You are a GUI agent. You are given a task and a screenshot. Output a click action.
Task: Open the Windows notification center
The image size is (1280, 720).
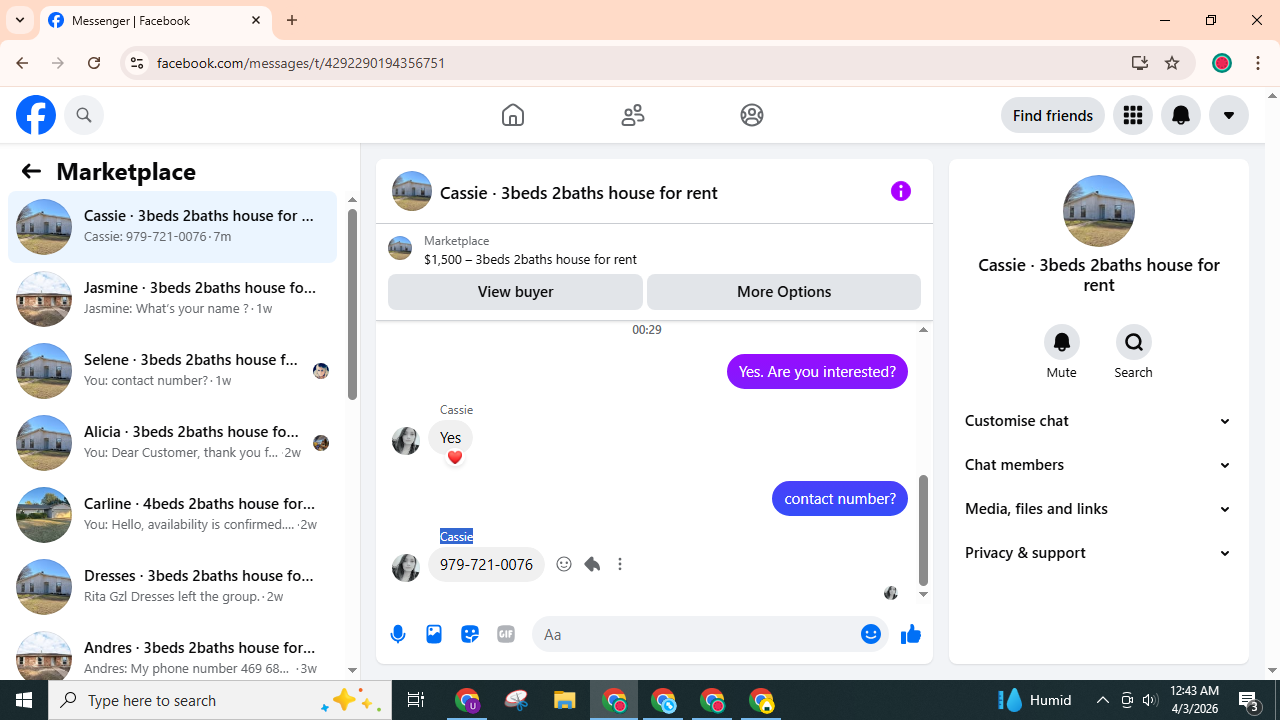click(1249, 700)
